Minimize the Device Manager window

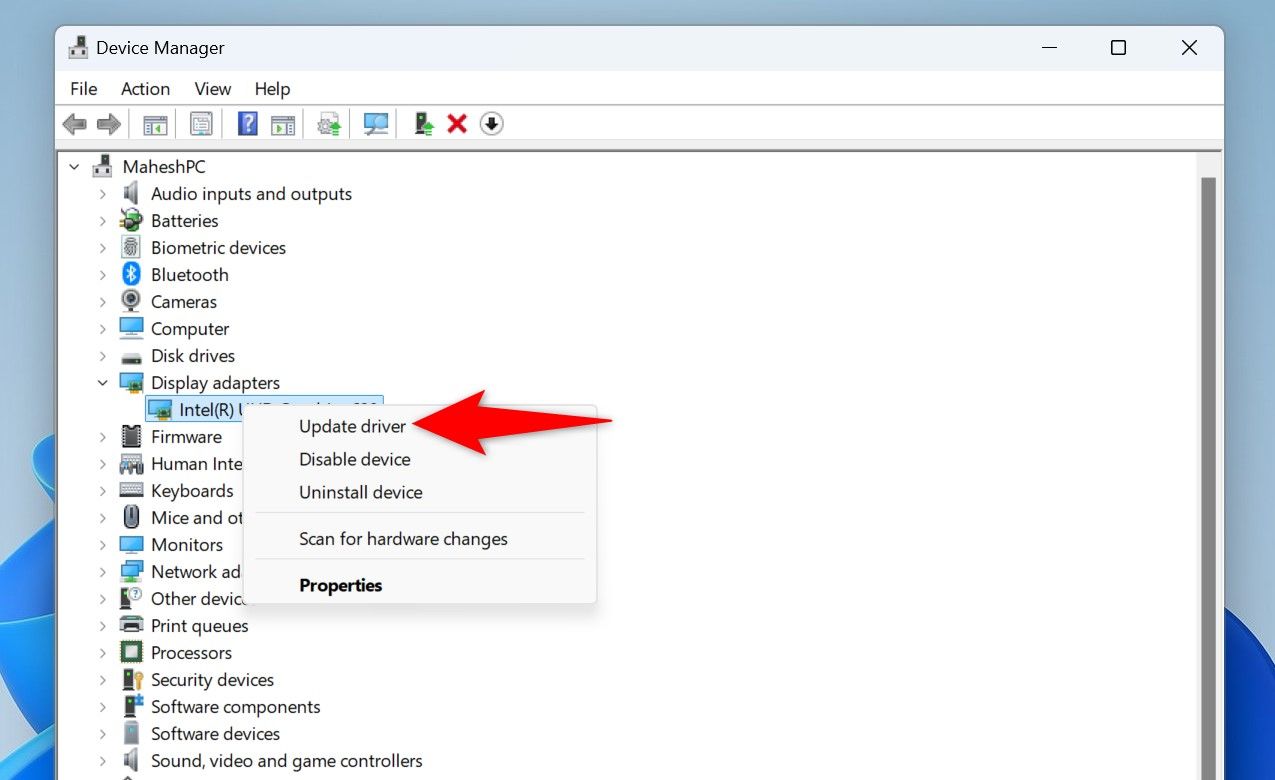pos(1049,48)
